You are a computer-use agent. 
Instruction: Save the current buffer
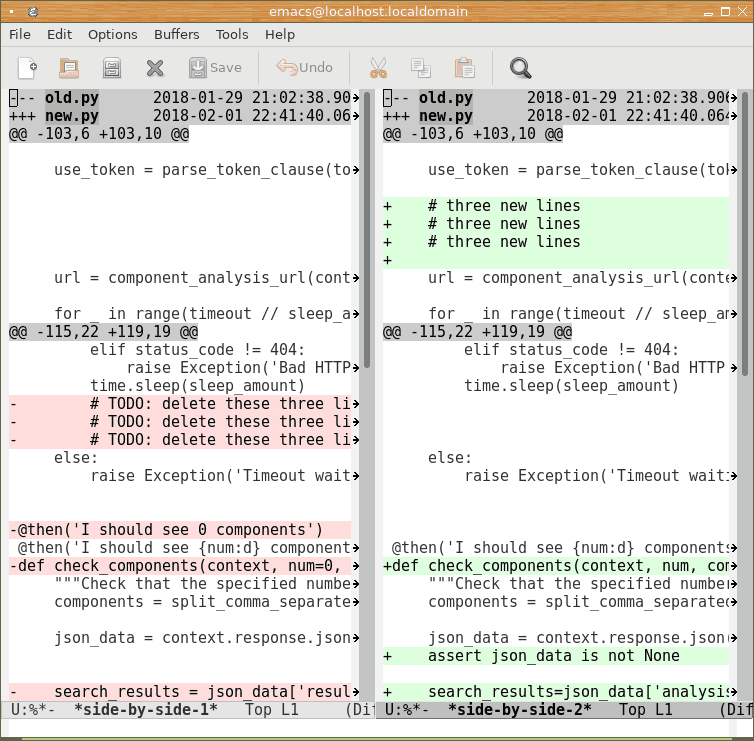[x=215, y=68]
